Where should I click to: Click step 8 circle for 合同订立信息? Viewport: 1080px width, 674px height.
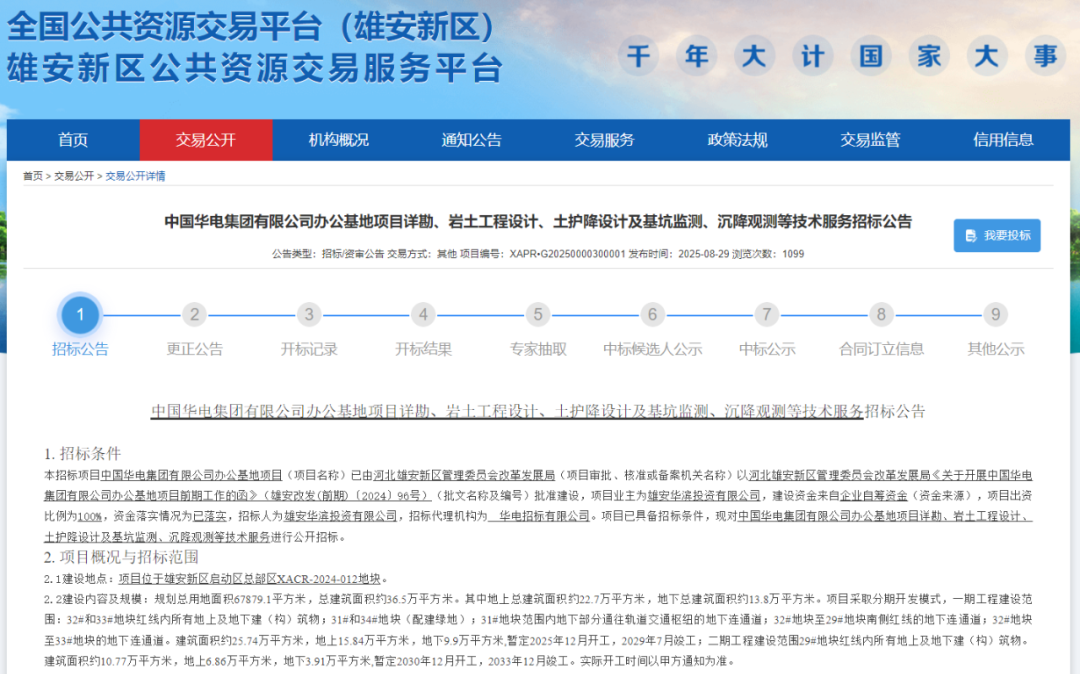coord(881,315)
